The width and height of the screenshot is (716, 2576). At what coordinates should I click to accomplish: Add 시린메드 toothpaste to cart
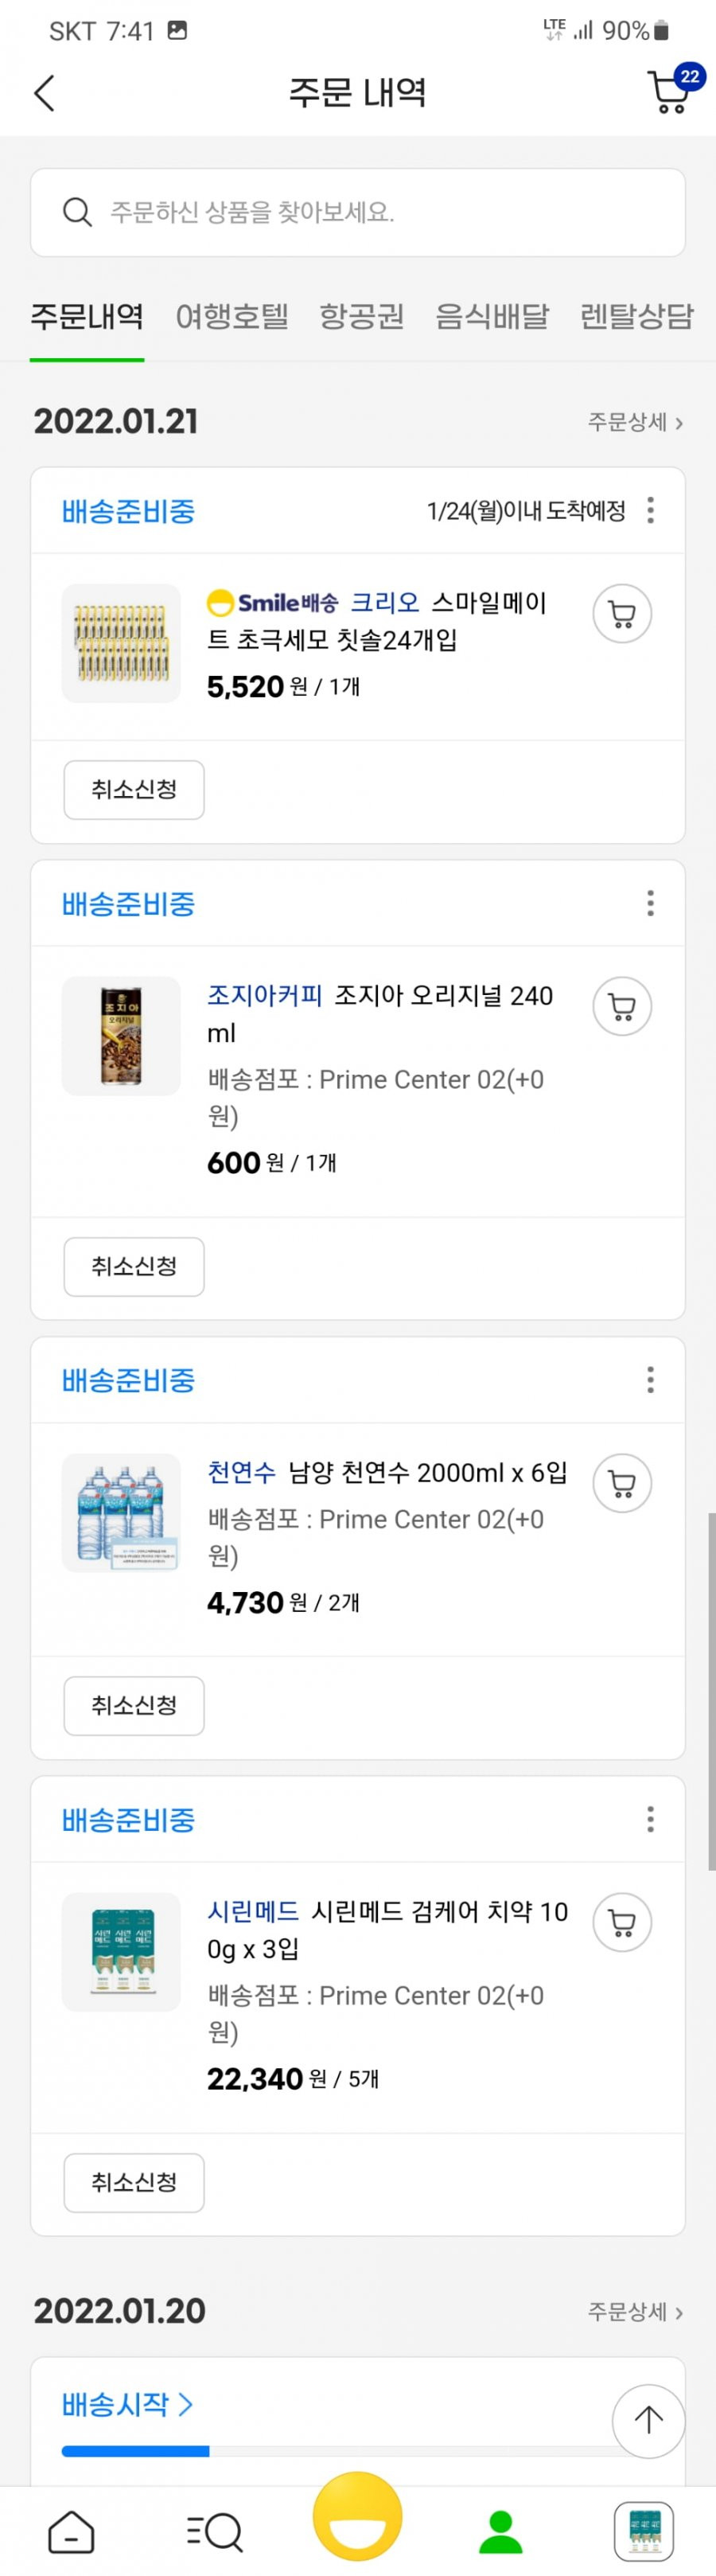tap(622, 1922)
